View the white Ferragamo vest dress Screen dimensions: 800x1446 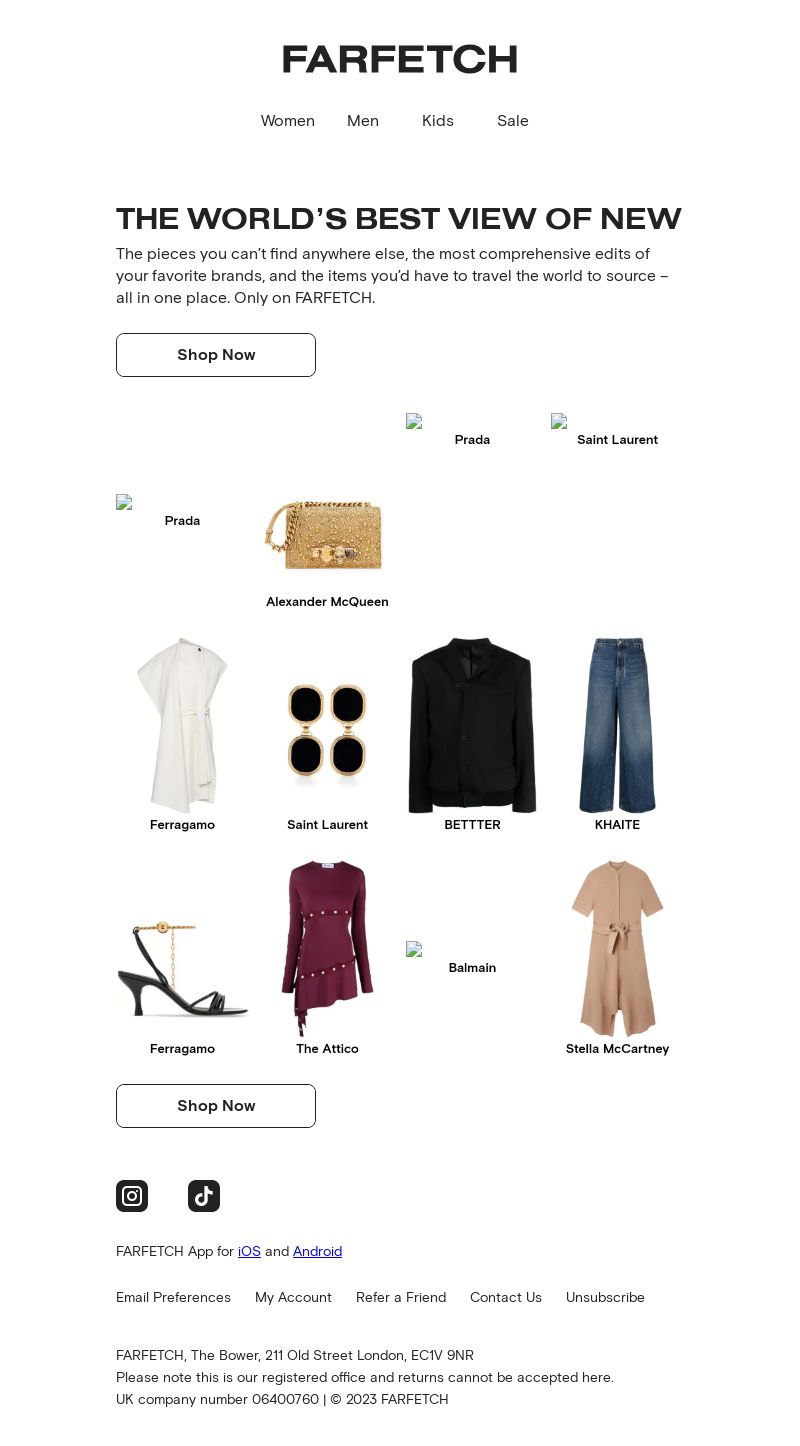tap(182, 725)
